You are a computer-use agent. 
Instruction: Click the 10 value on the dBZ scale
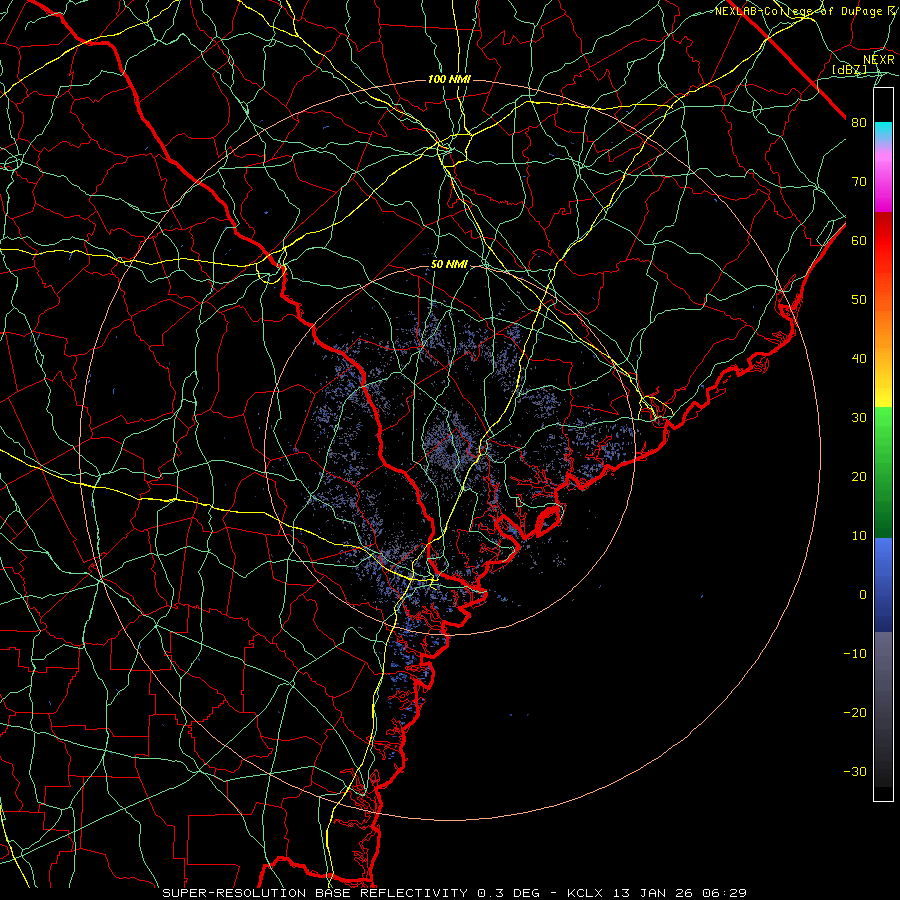(x=859, y=536)
